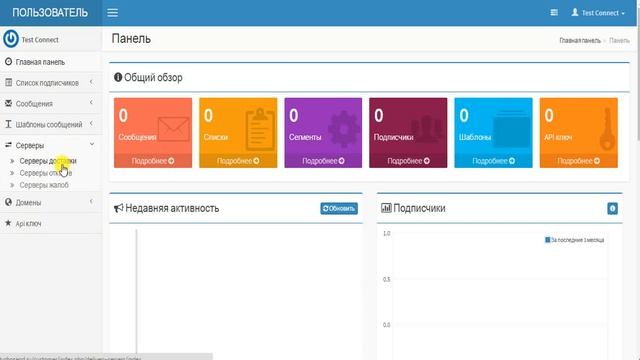Expand Домены sidebar menu
This screenshot has width=640, height=360.
[51, 202]
